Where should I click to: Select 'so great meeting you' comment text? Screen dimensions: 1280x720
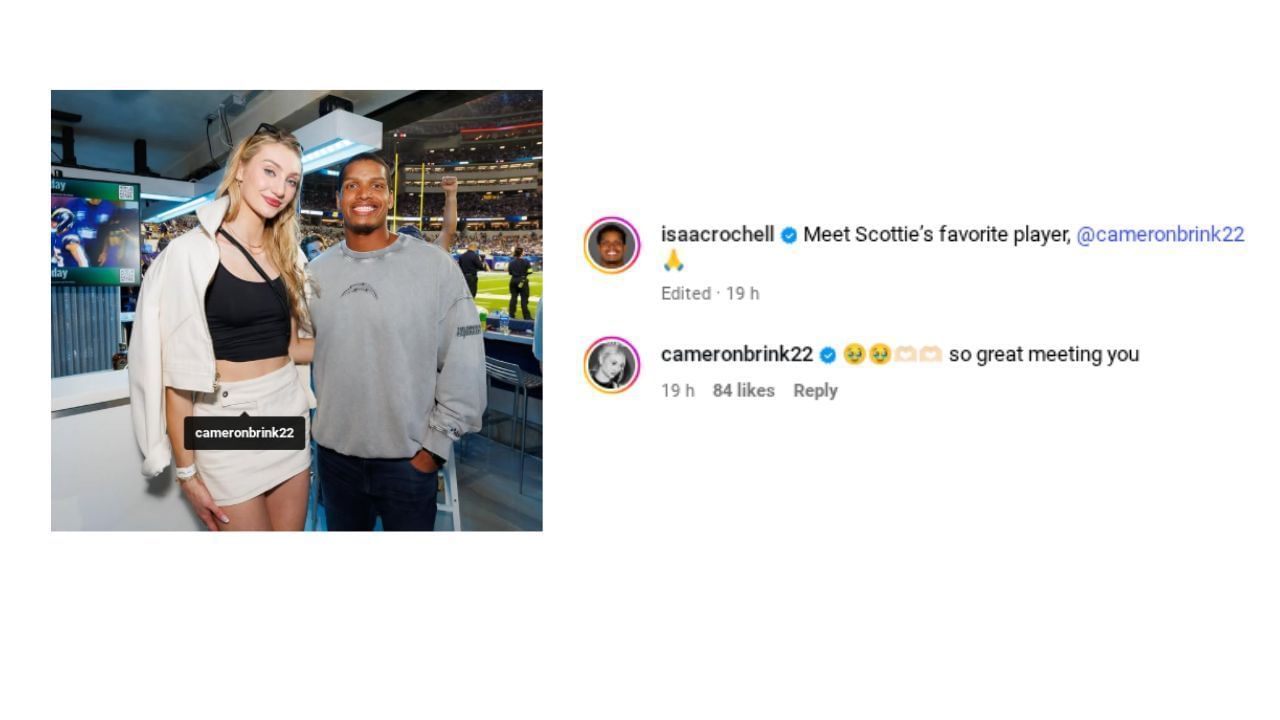(x=1044, y=354)
